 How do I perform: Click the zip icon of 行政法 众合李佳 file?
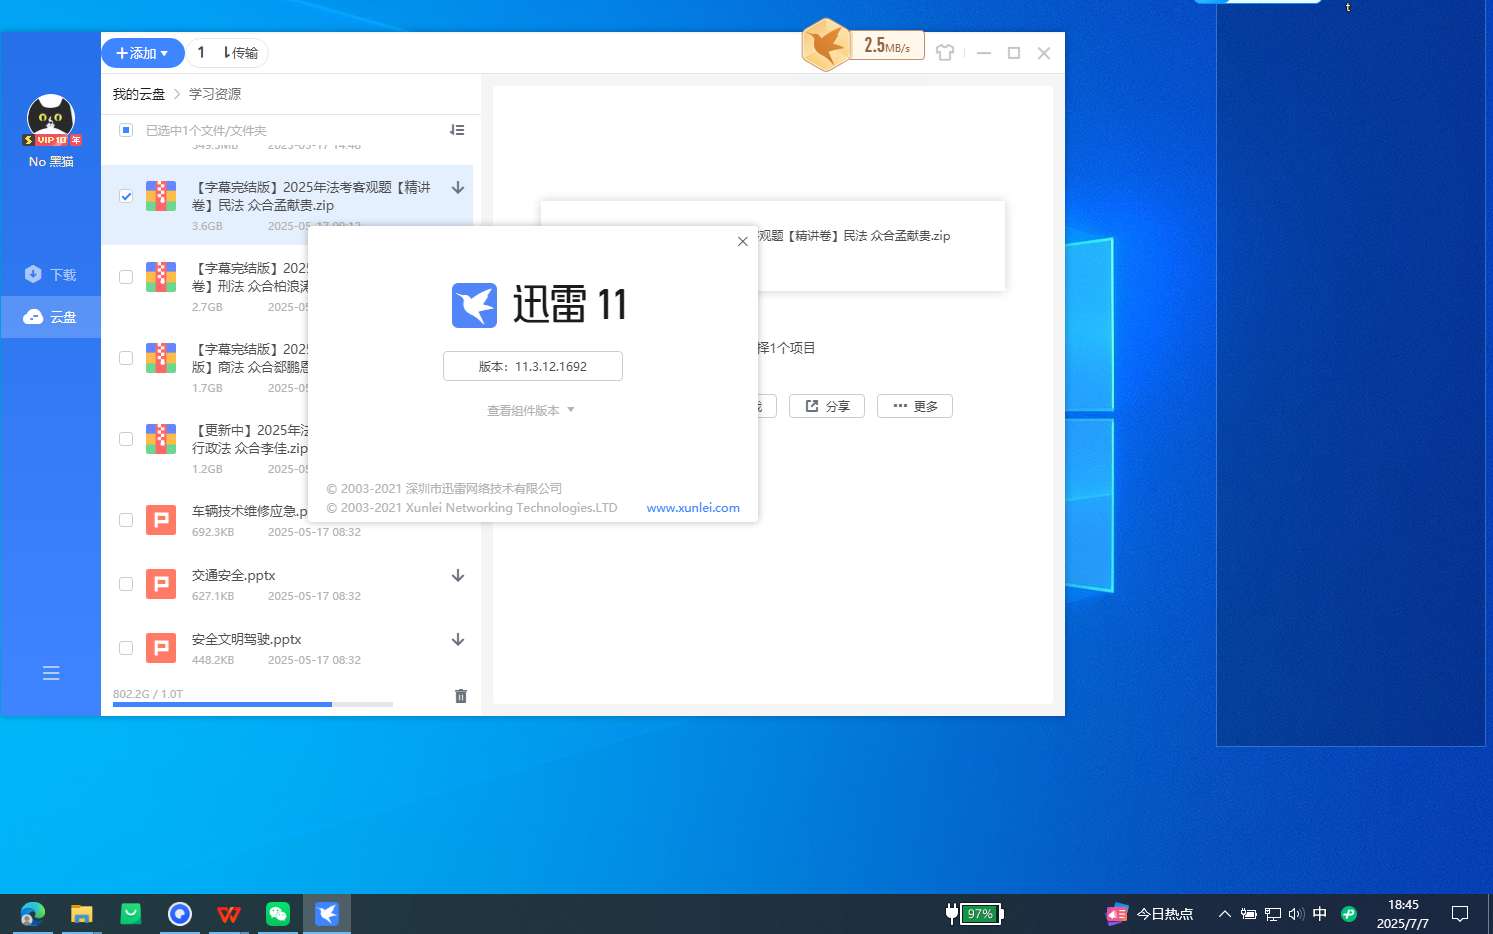[x=161, y=439]
